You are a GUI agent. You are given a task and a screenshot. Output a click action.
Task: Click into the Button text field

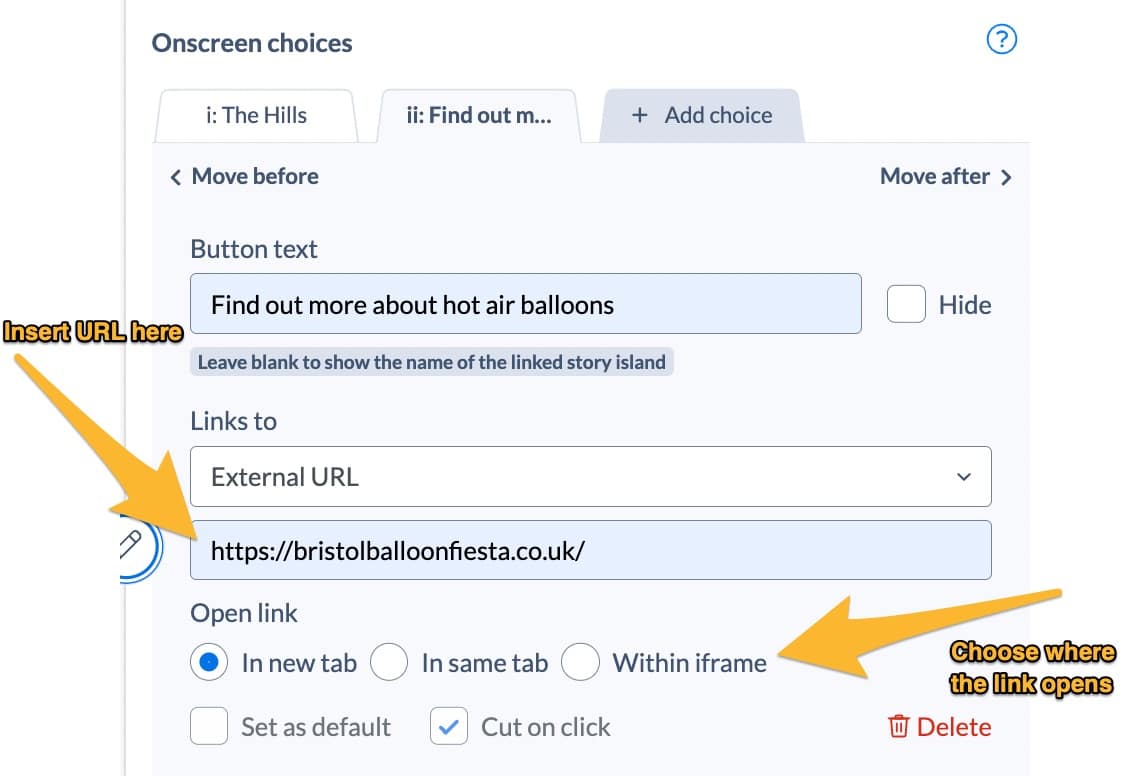tap(526, 304)
